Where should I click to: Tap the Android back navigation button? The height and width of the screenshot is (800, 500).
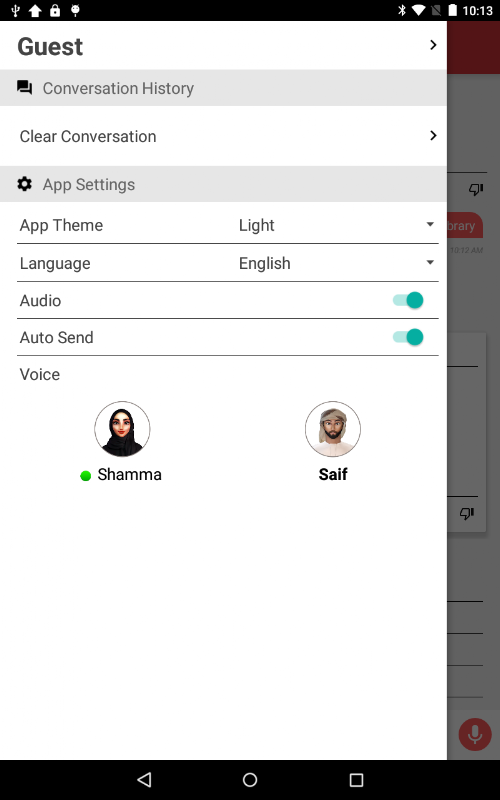point(144,779)
